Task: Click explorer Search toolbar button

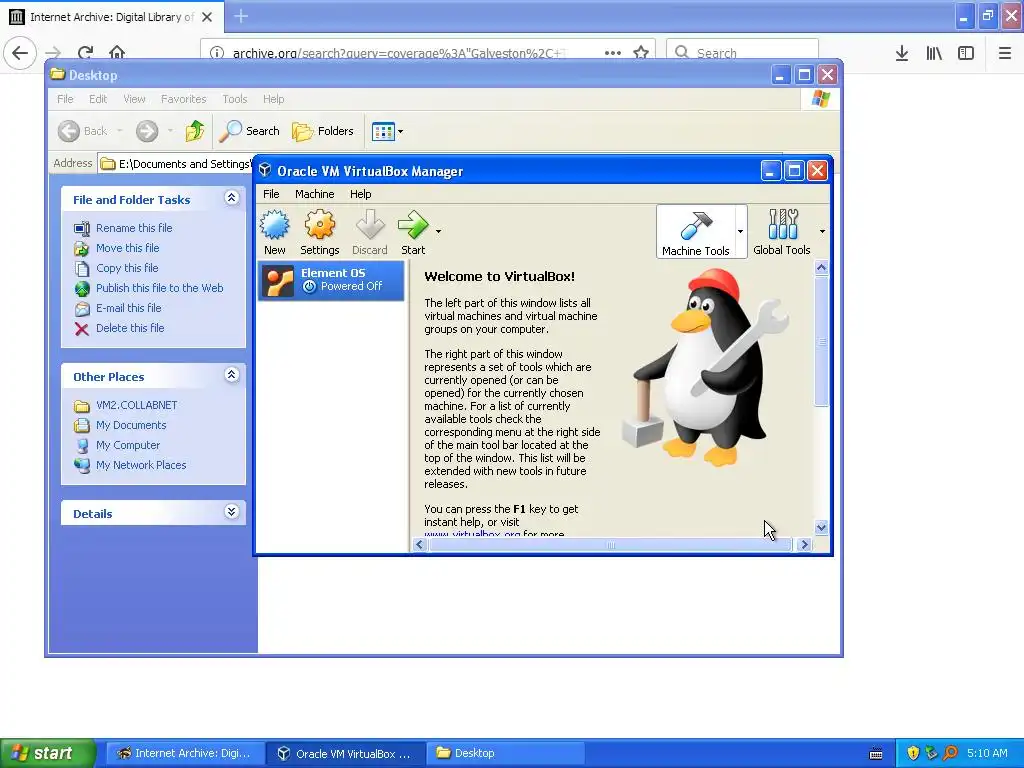Action: pyautogui.click(x=249, y=131)
